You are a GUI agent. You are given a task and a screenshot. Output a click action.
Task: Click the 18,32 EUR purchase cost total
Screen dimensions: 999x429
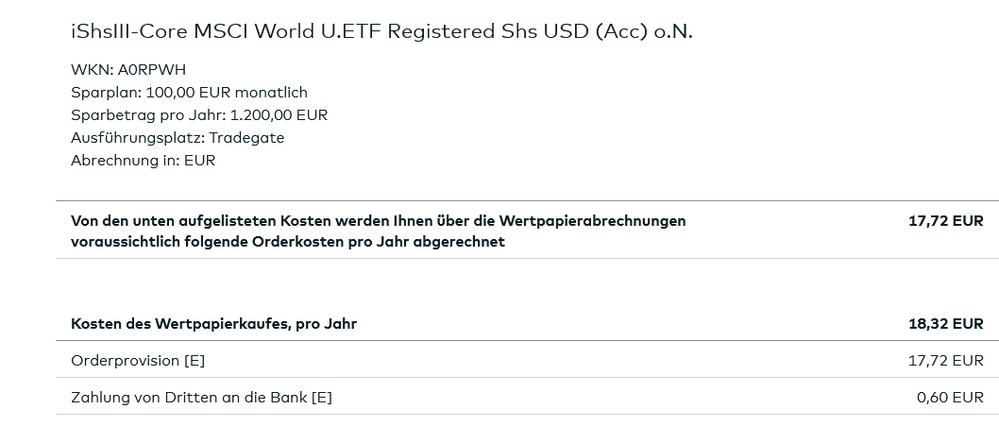pos(945,324)
